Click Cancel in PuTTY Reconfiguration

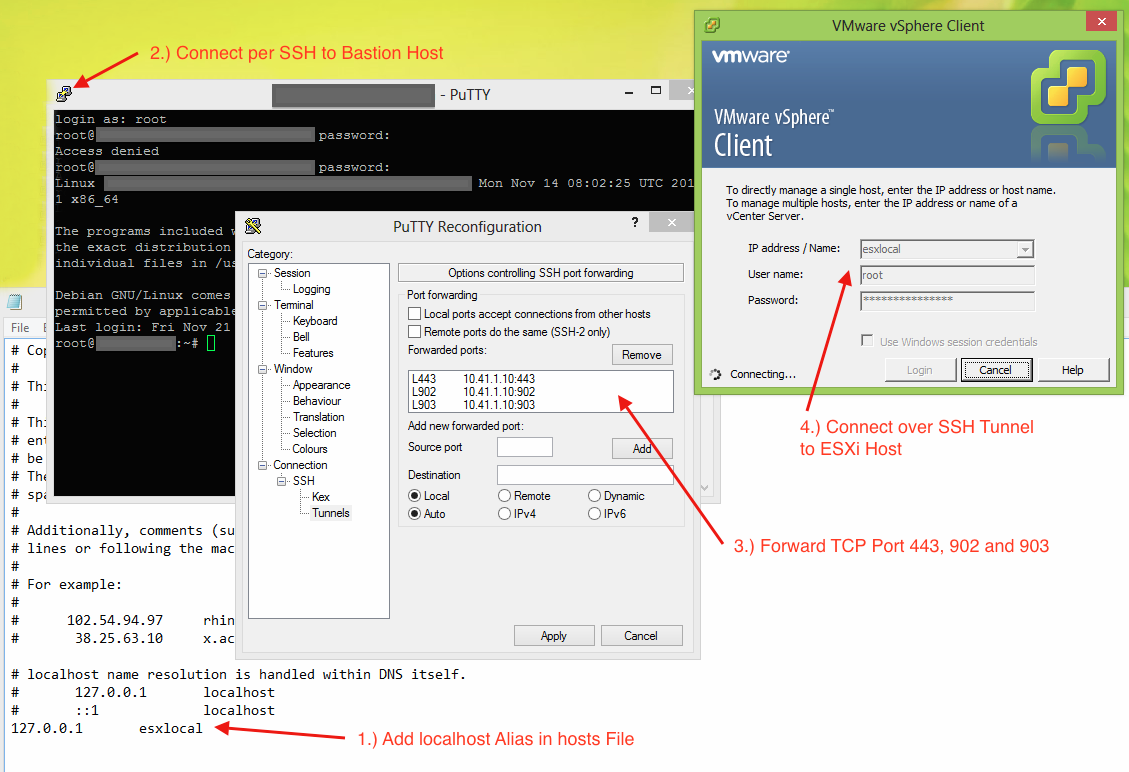(x=641, y=636)
